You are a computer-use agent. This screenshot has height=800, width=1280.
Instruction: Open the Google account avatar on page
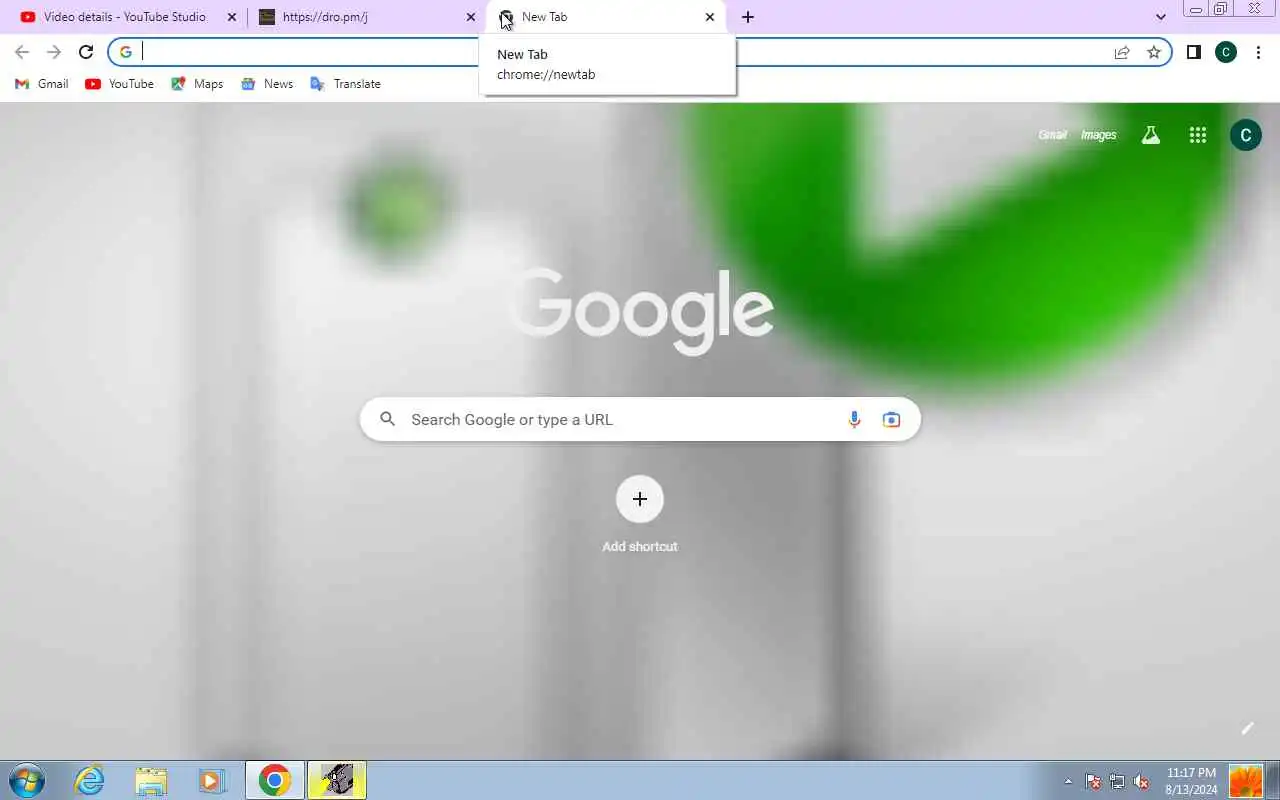1246,135
